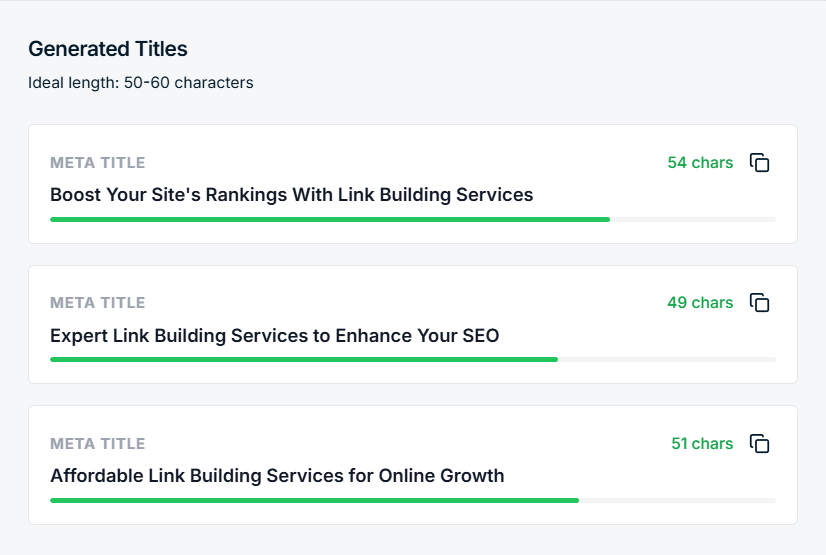Copy the "Boost Your Site's Rankings" meta title
Image resolution: width=826 pixels, height=555 pixels.
click(760, 163)
